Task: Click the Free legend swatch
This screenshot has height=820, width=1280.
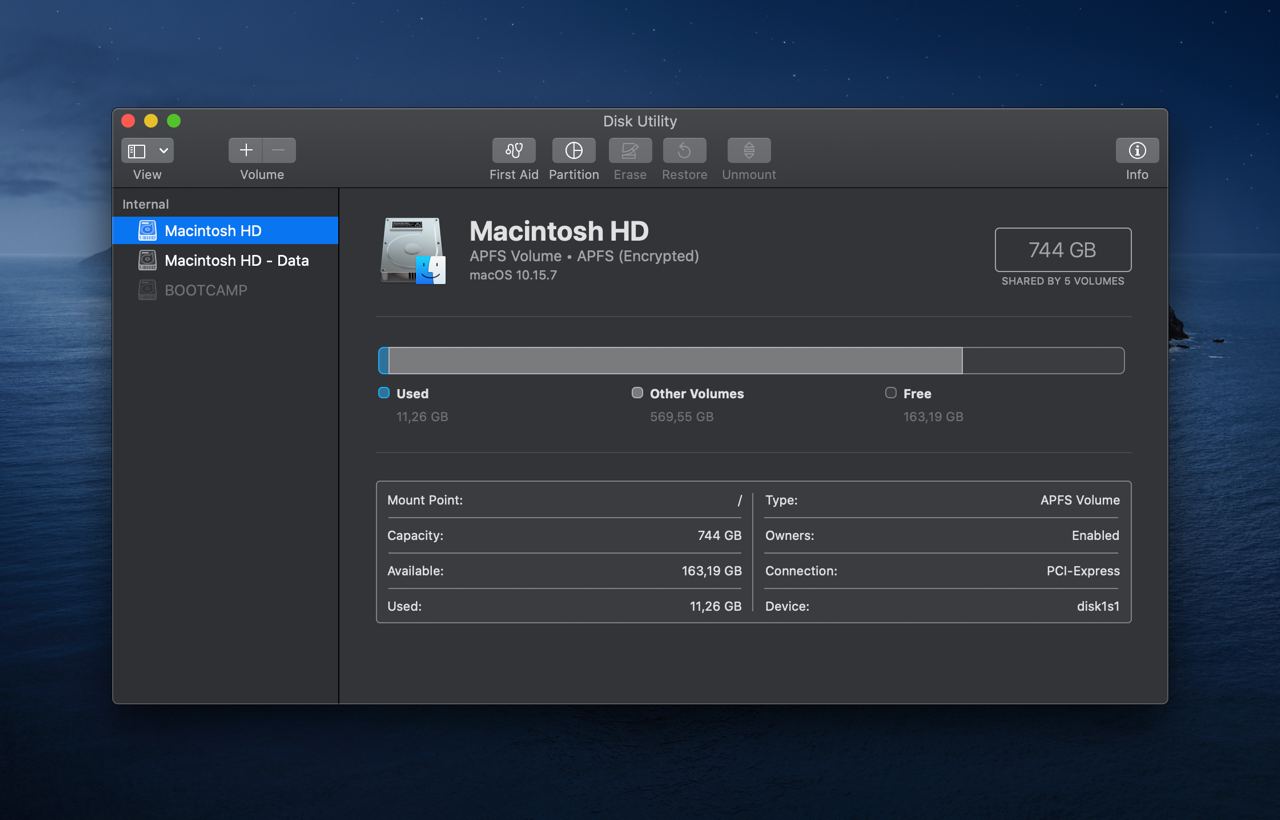Action: pos(891,393)
